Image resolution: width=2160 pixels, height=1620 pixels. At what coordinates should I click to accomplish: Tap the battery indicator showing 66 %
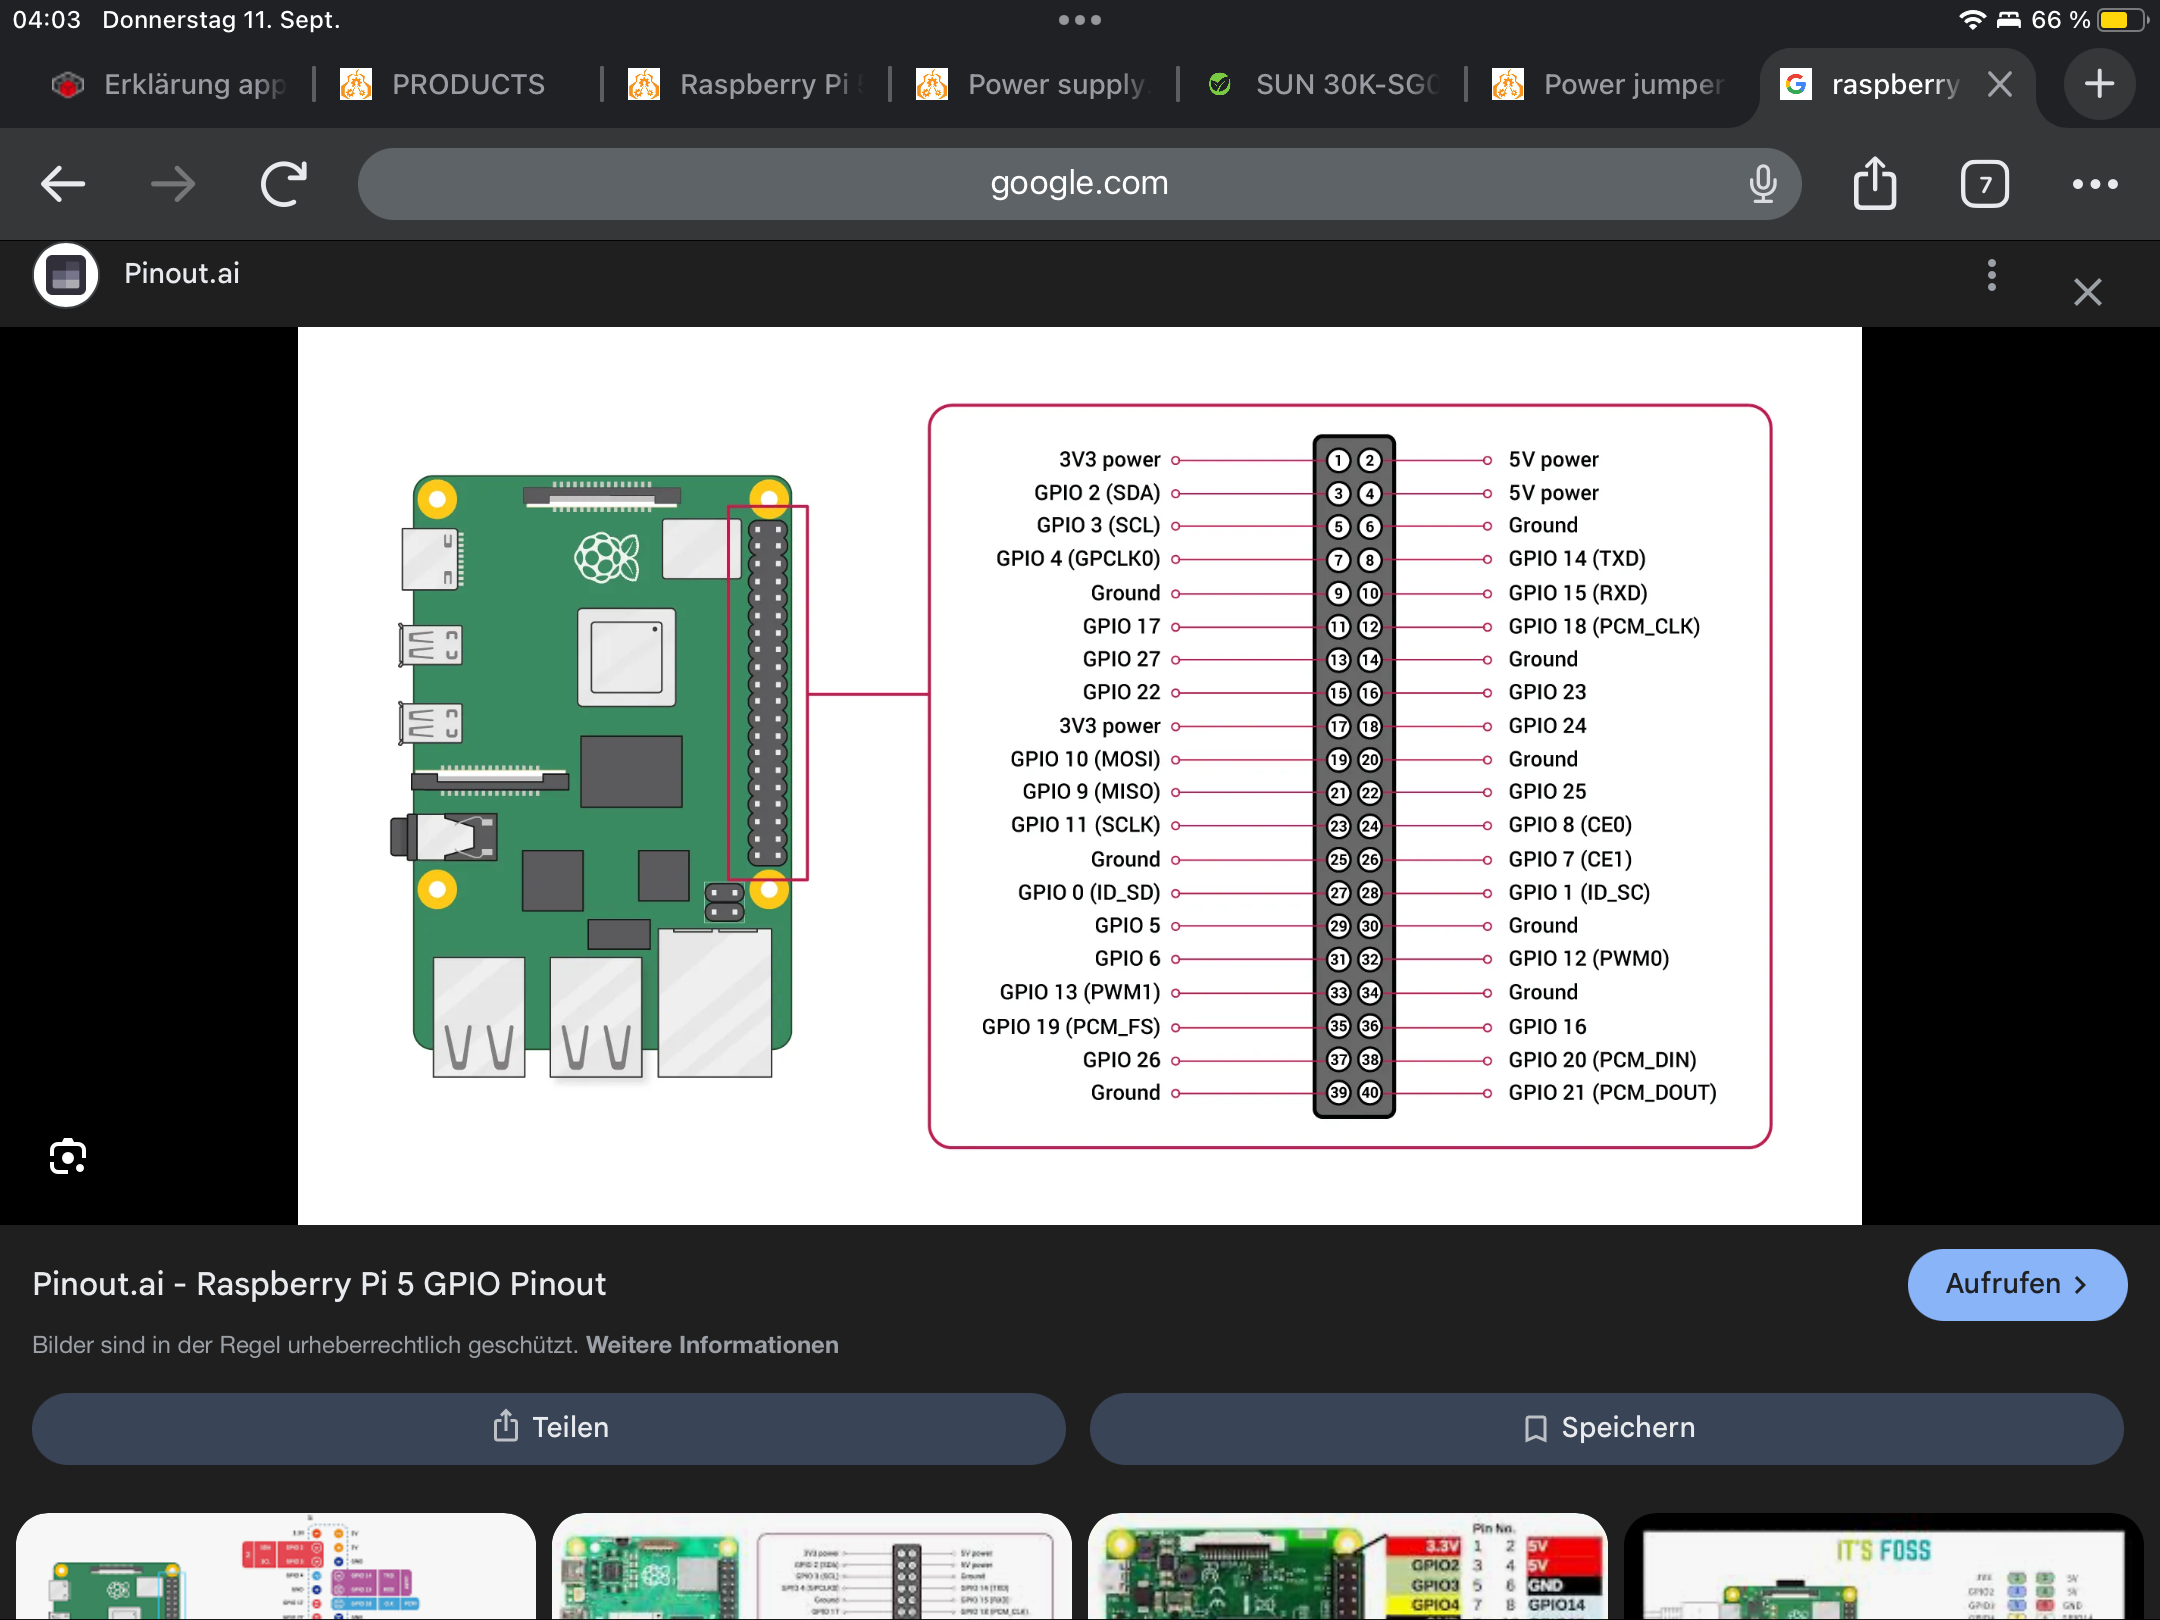(x=2123, y=20)
